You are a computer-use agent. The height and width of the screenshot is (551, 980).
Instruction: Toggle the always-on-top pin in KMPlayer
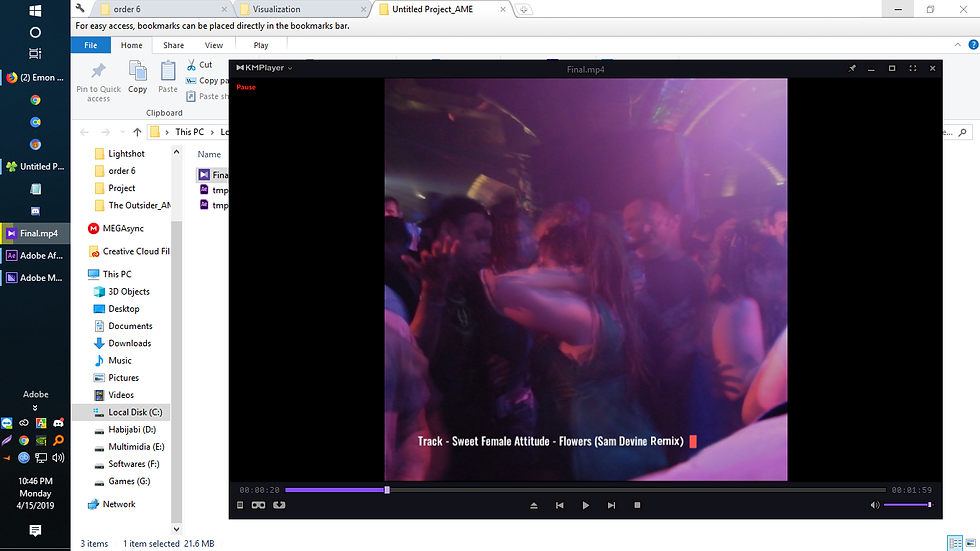852,68
